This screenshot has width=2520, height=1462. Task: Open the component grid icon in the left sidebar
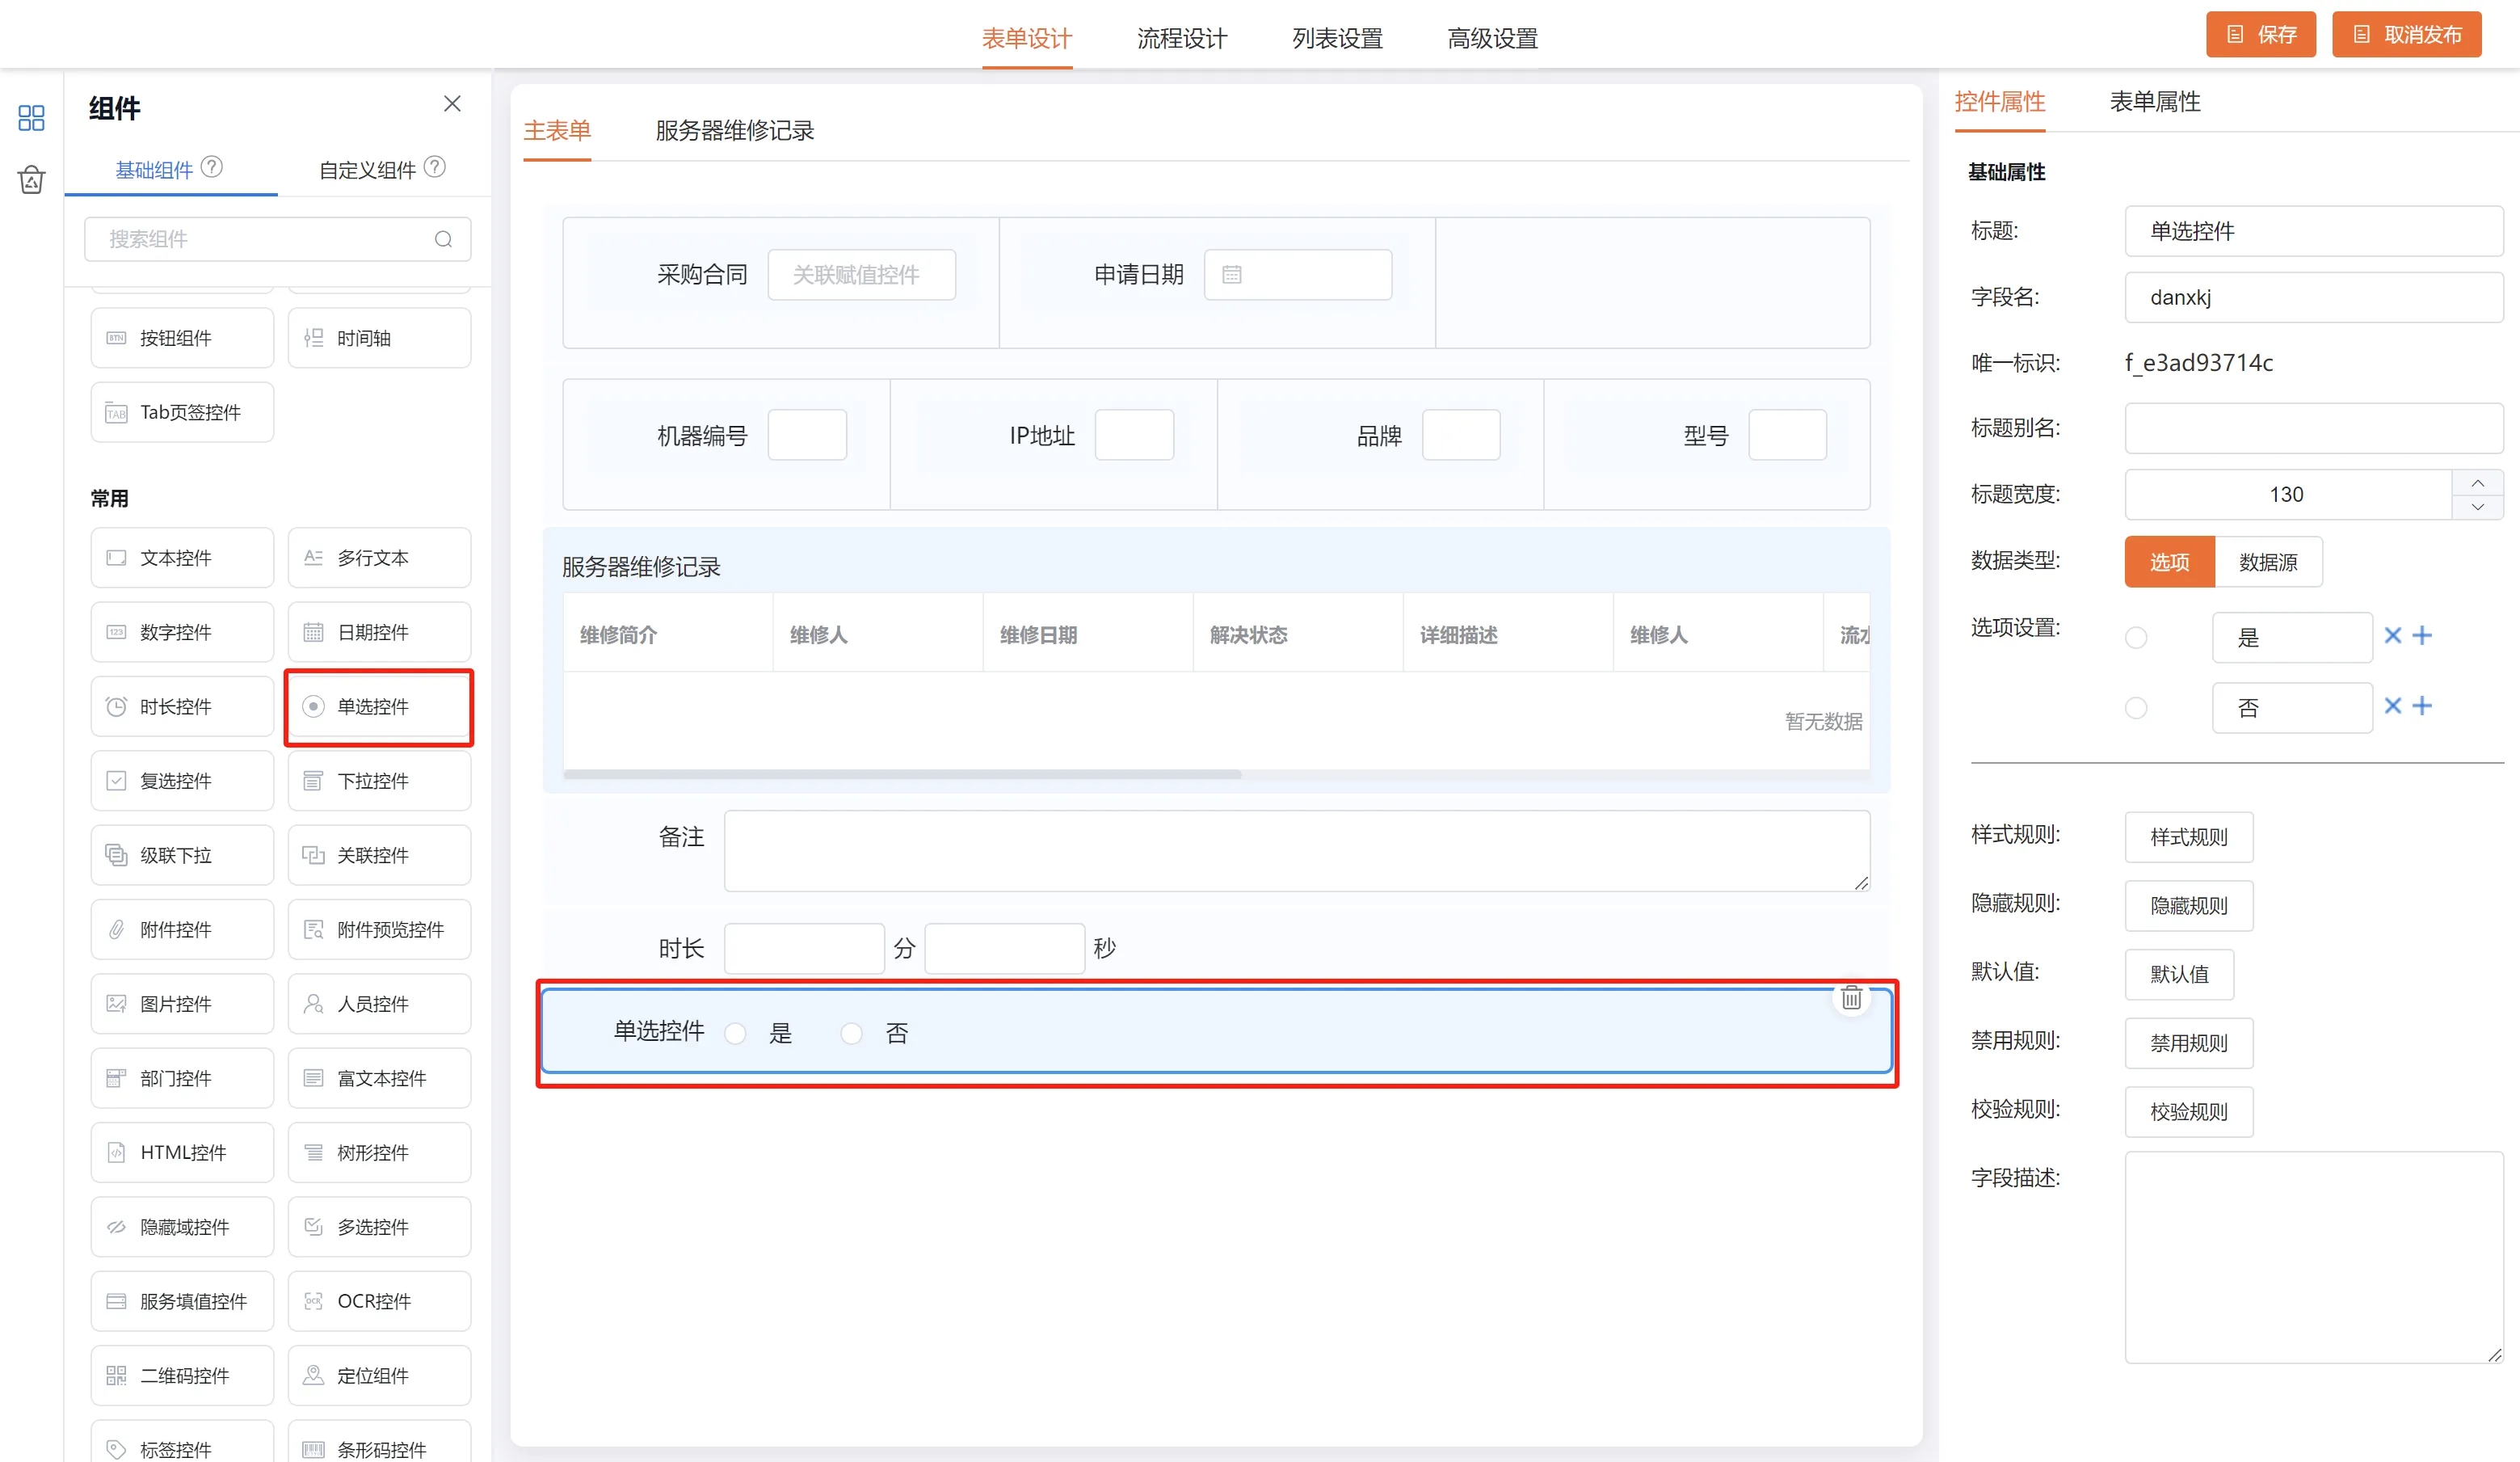click(31, 118)
